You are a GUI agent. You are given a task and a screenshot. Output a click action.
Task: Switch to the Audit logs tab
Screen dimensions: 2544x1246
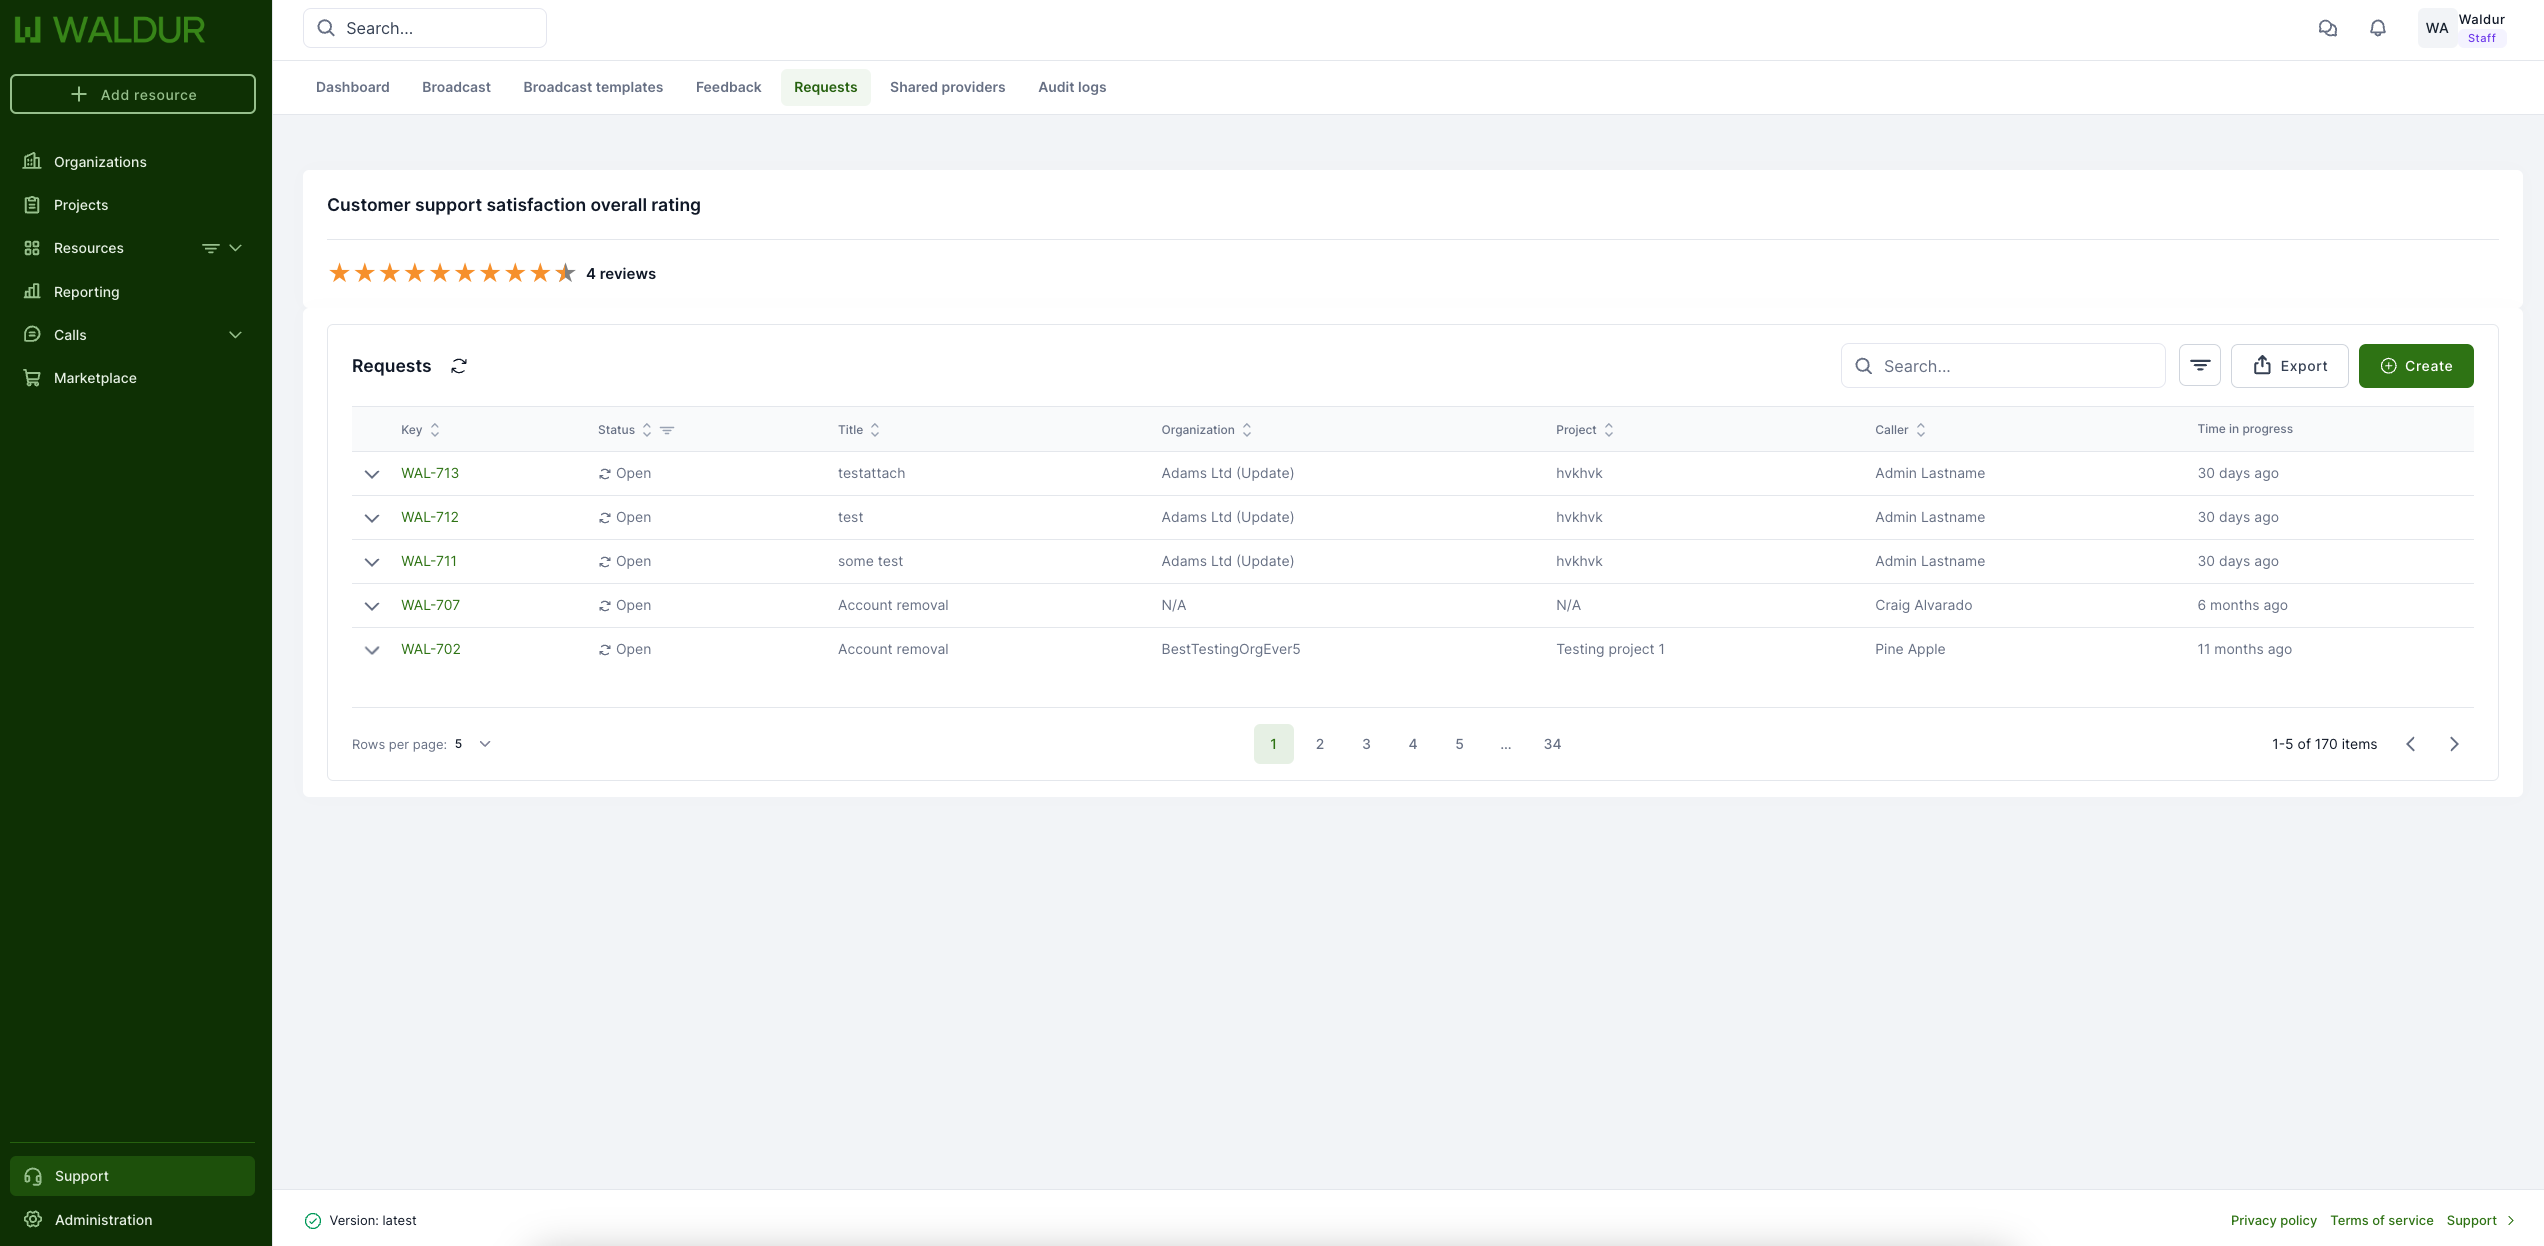(x=1072, y=87)
